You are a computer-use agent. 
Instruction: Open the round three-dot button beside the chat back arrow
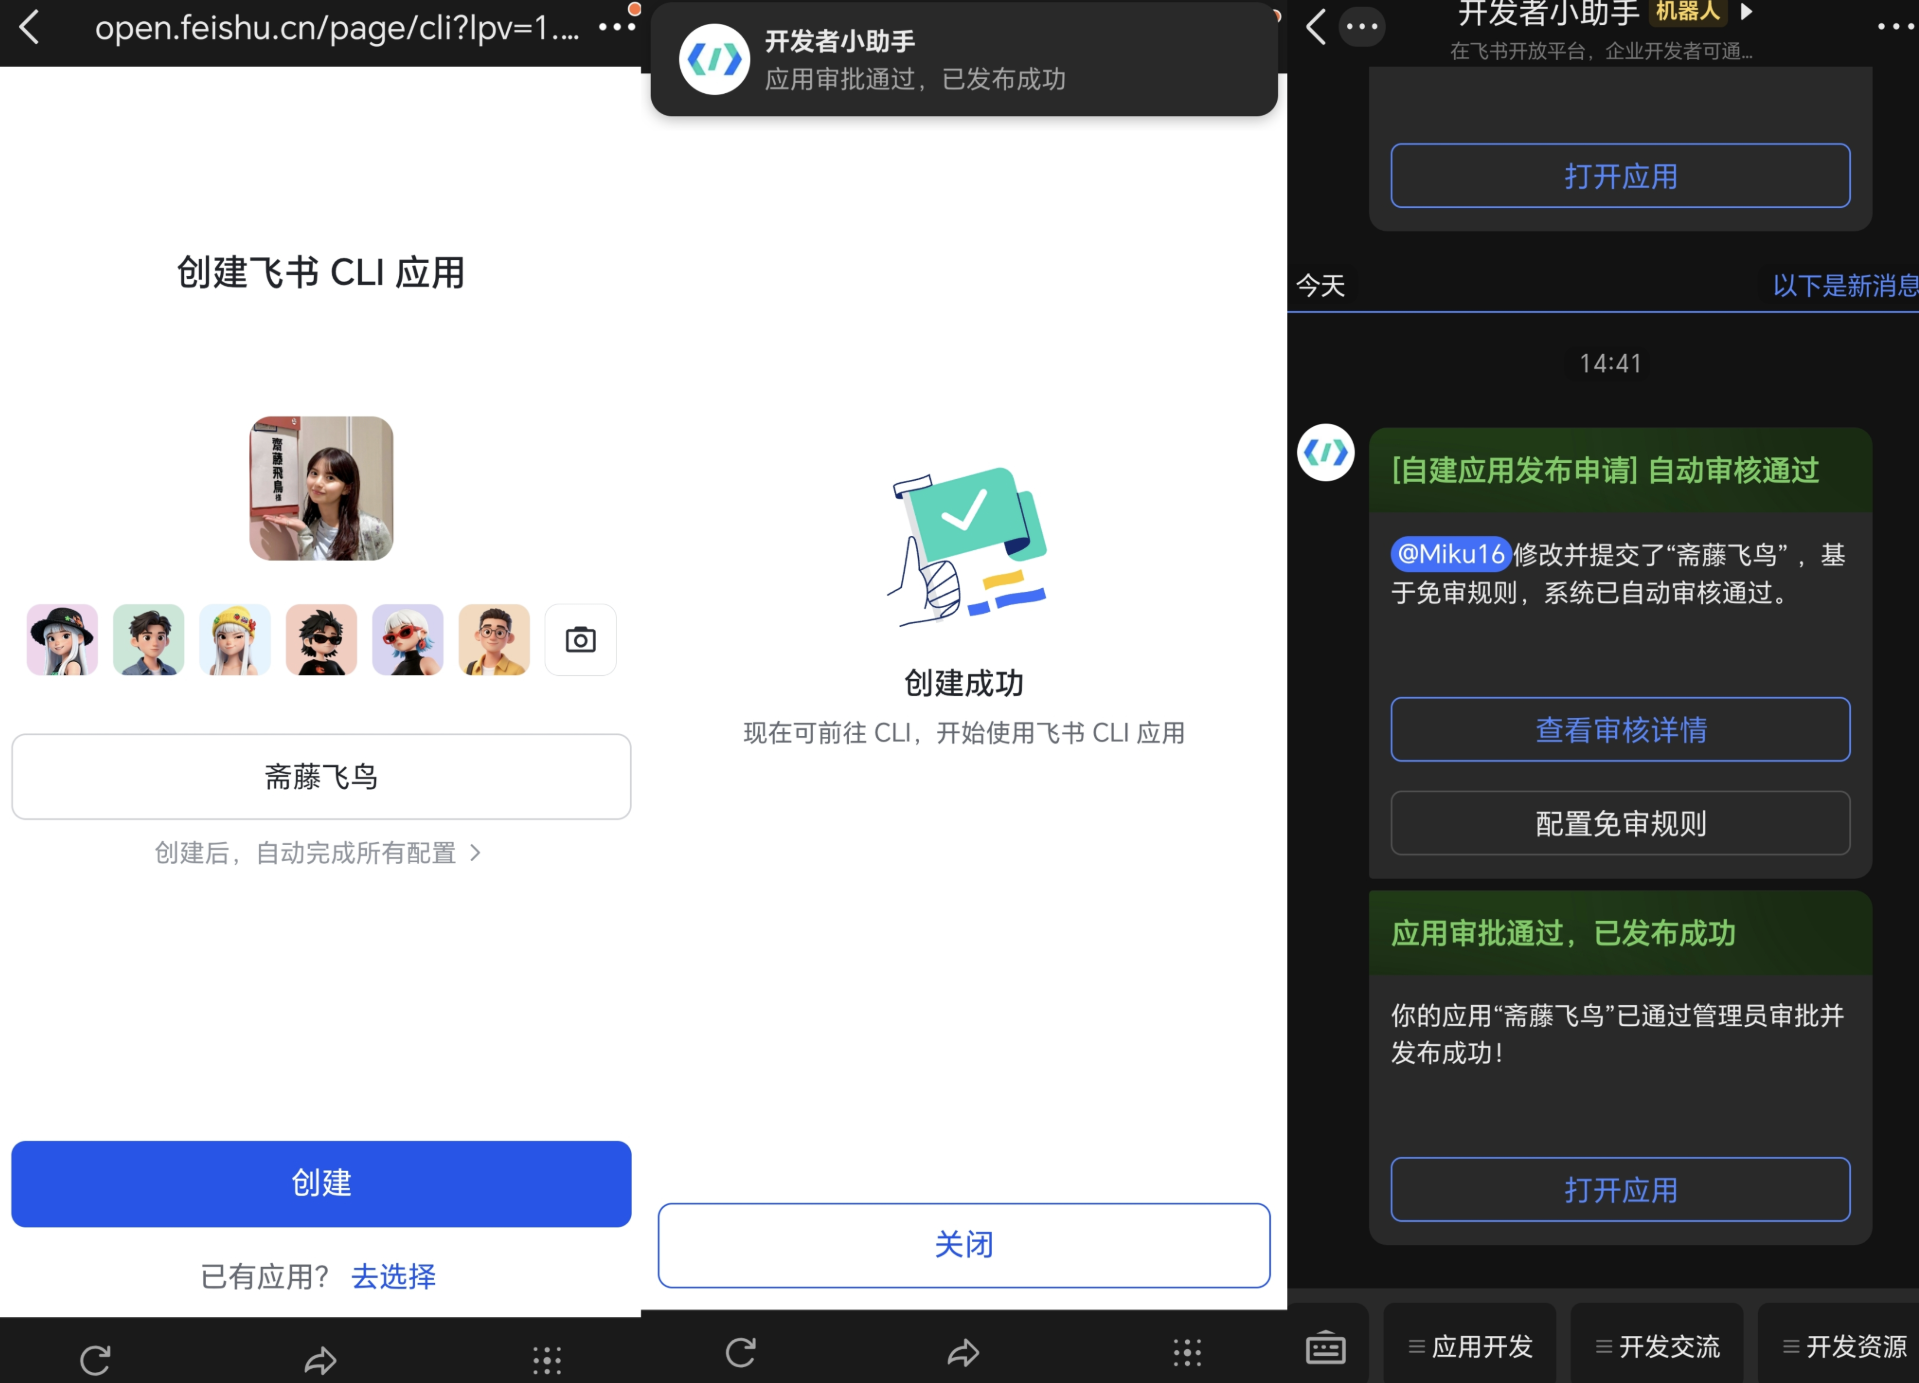1362,27
